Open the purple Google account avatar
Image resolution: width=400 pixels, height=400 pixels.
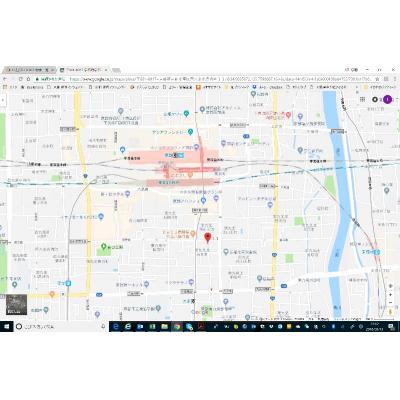coord(387,99)
